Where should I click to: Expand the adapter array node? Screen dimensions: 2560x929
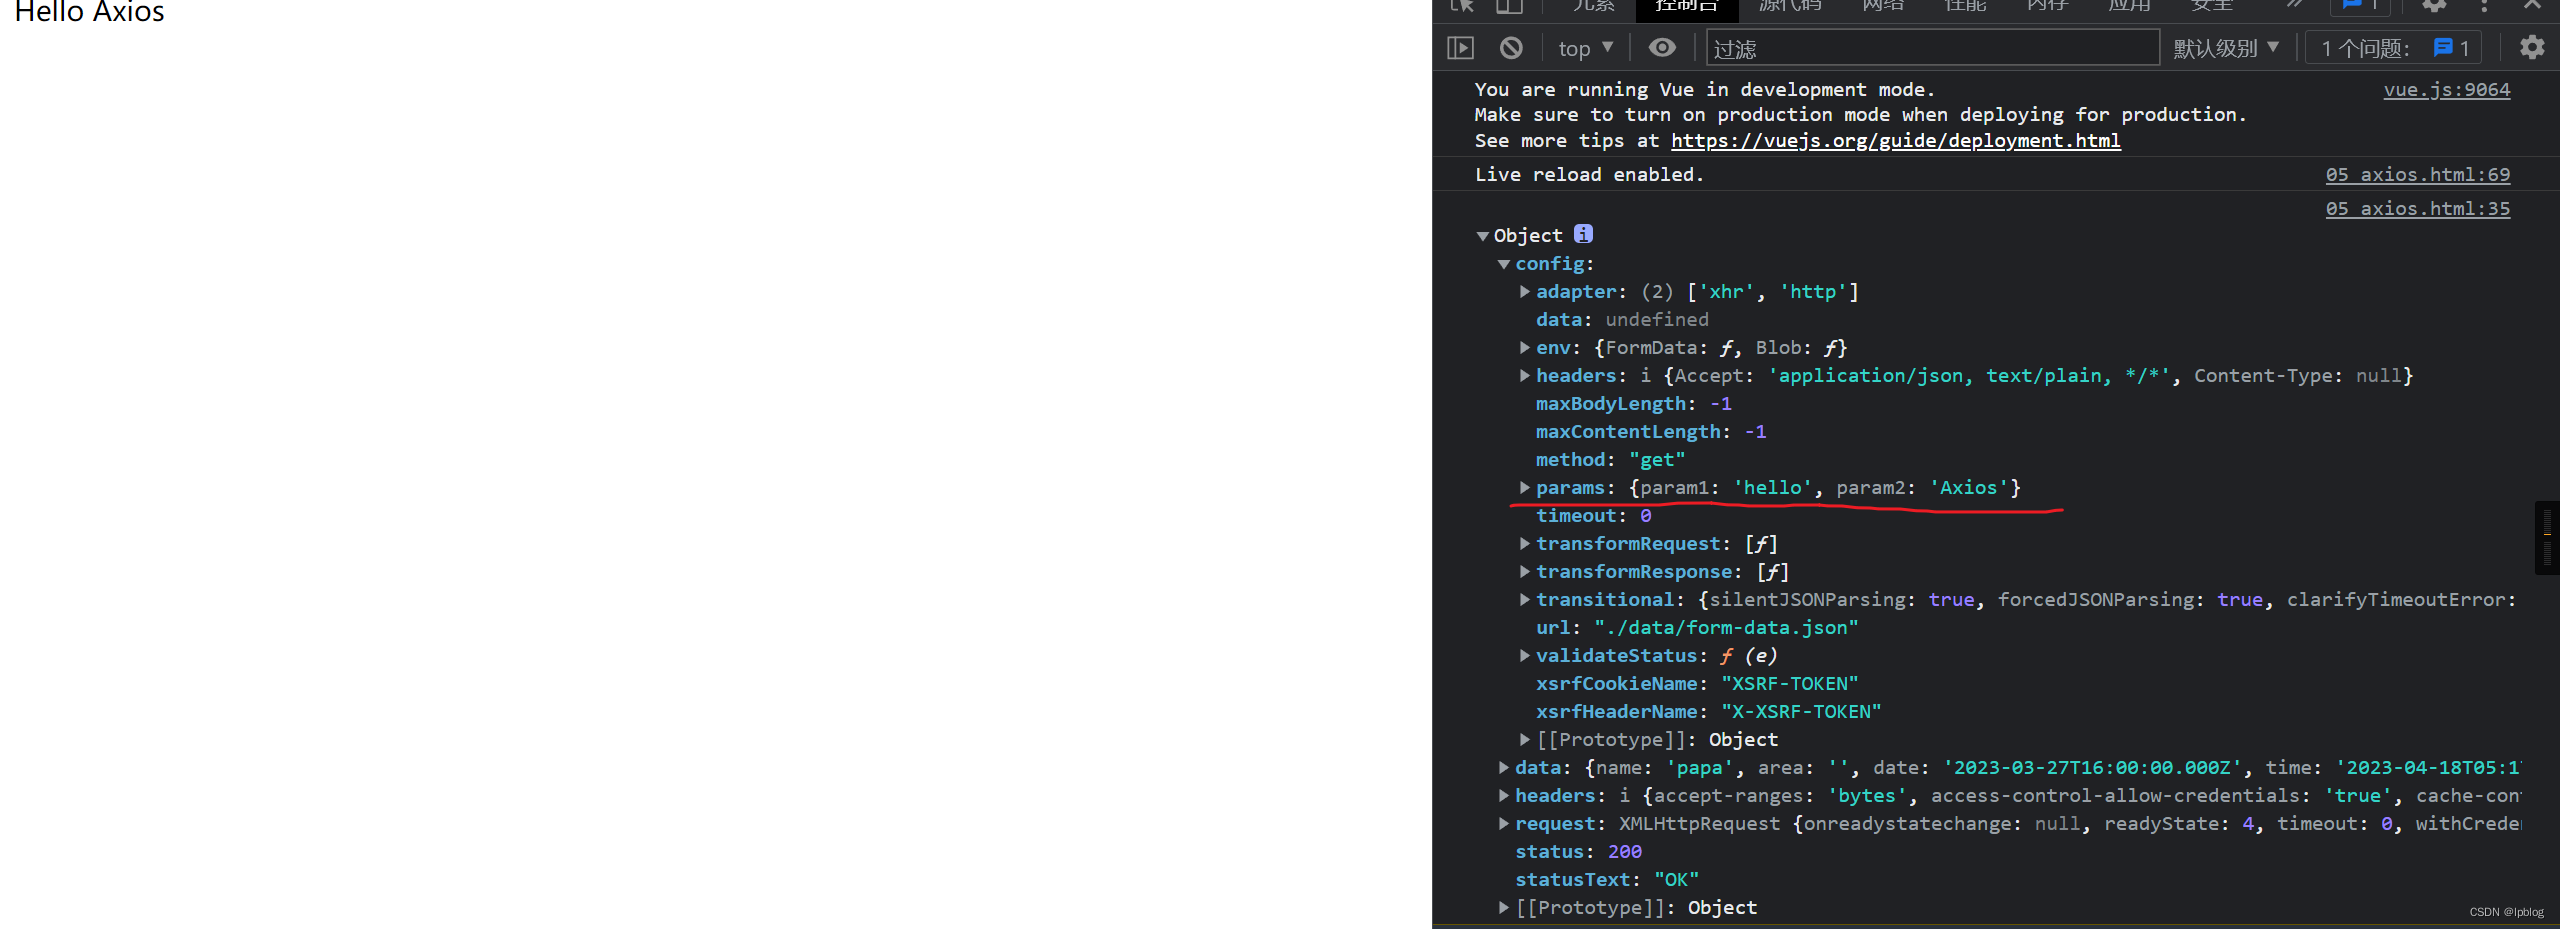click(1525, 291)
